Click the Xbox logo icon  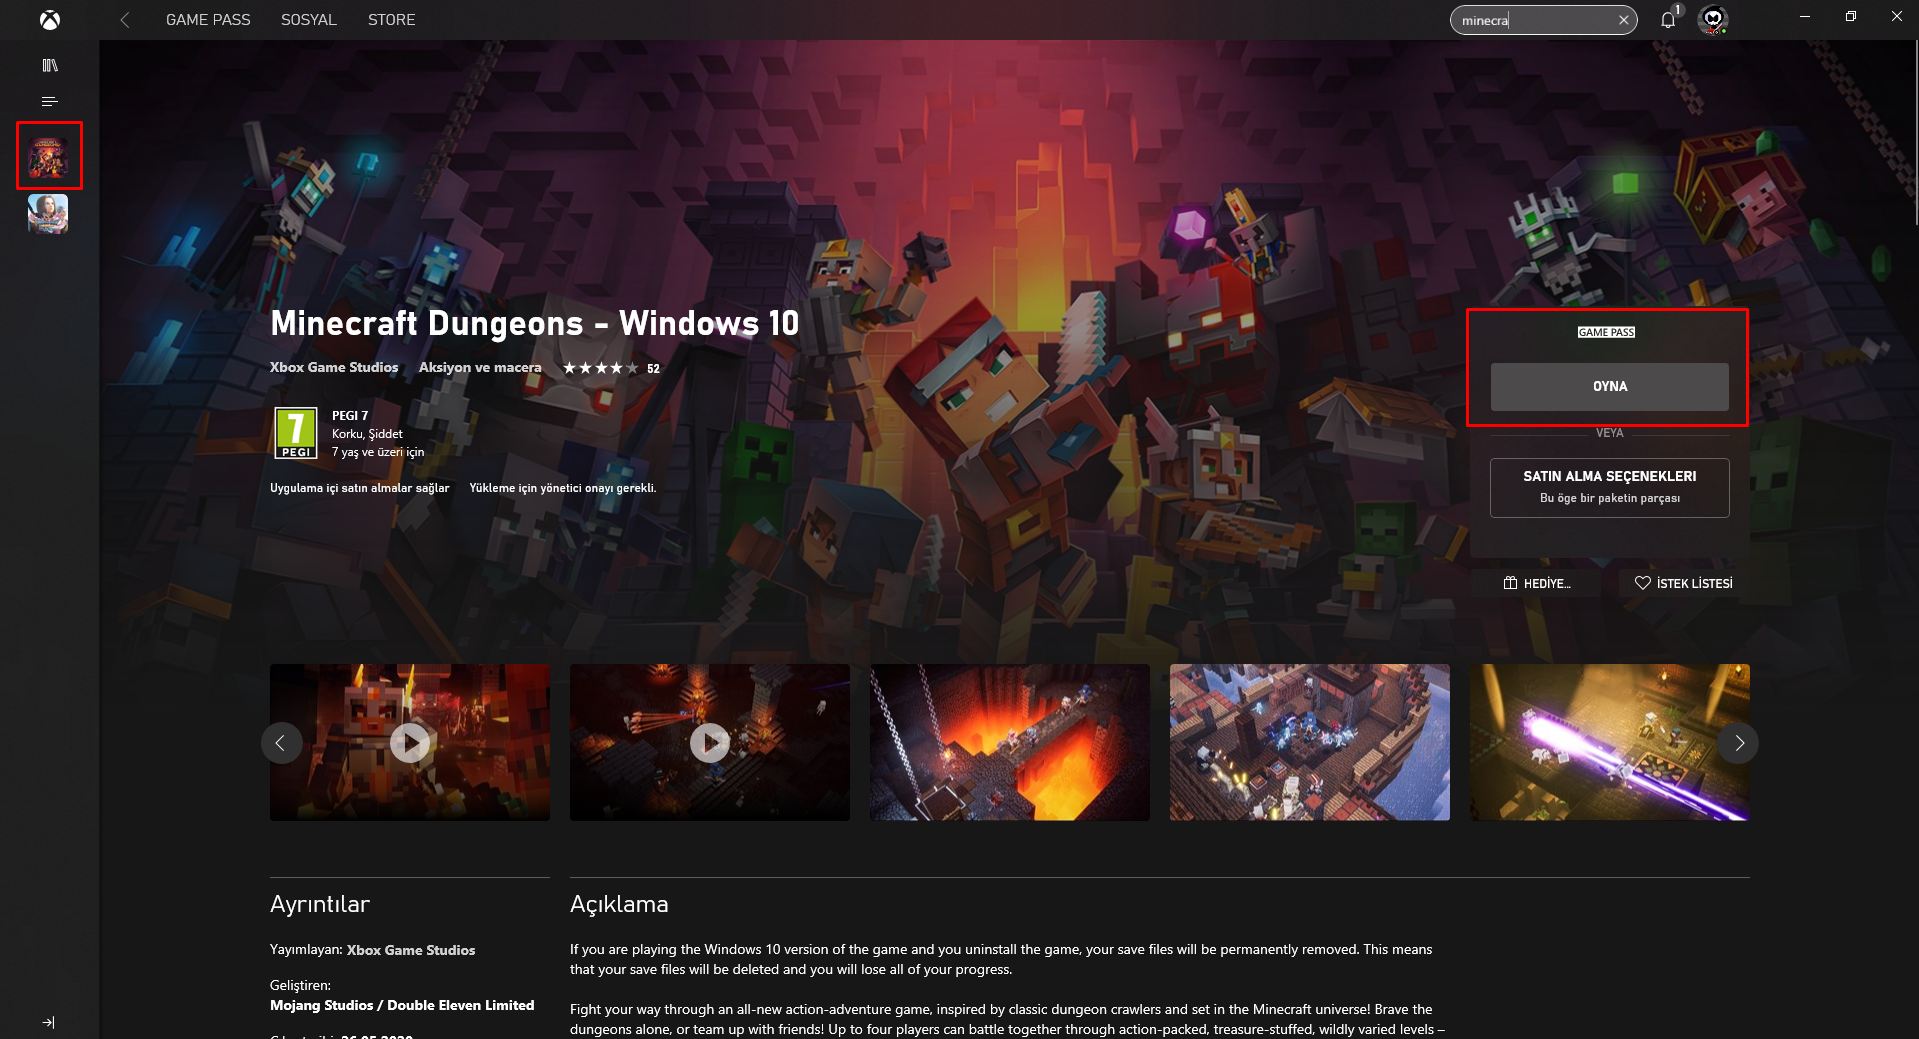click(x=49, y=20)
